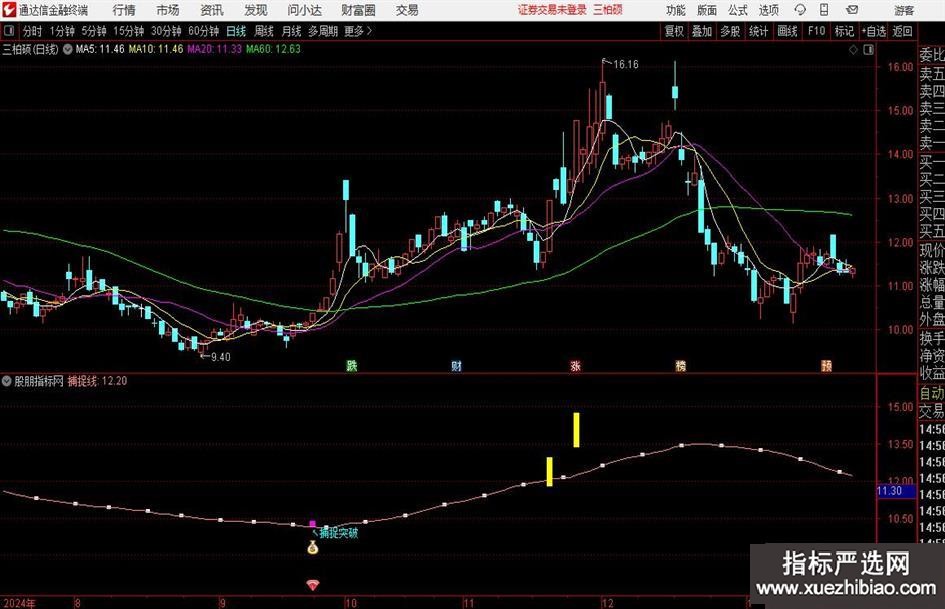
Task: Click the taller yellow signal bar
Action: click(576, 430)
